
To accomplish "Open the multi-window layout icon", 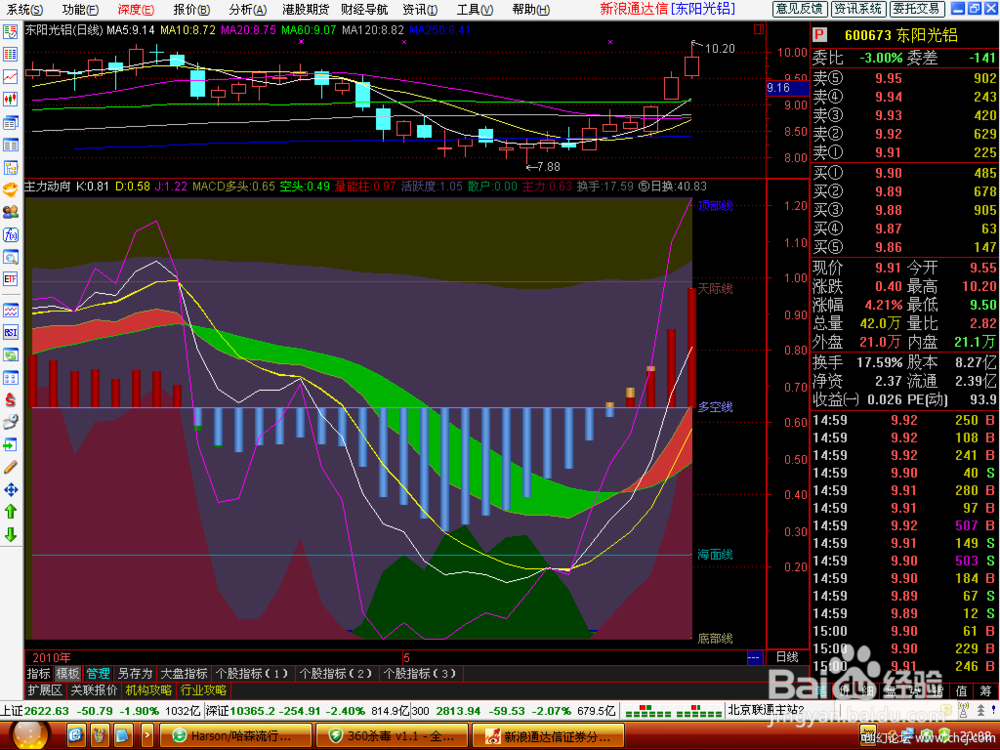I will [x=10, y=123].
